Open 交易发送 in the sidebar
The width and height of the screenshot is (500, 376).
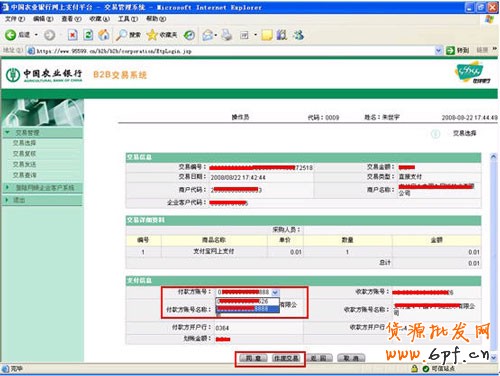click(x=24, y=164)
